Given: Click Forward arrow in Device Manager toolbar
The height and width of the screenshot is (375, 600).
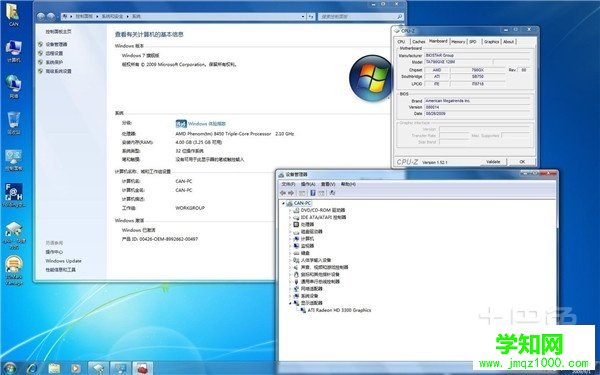Looking at the screenshot, I should (291, 193).
